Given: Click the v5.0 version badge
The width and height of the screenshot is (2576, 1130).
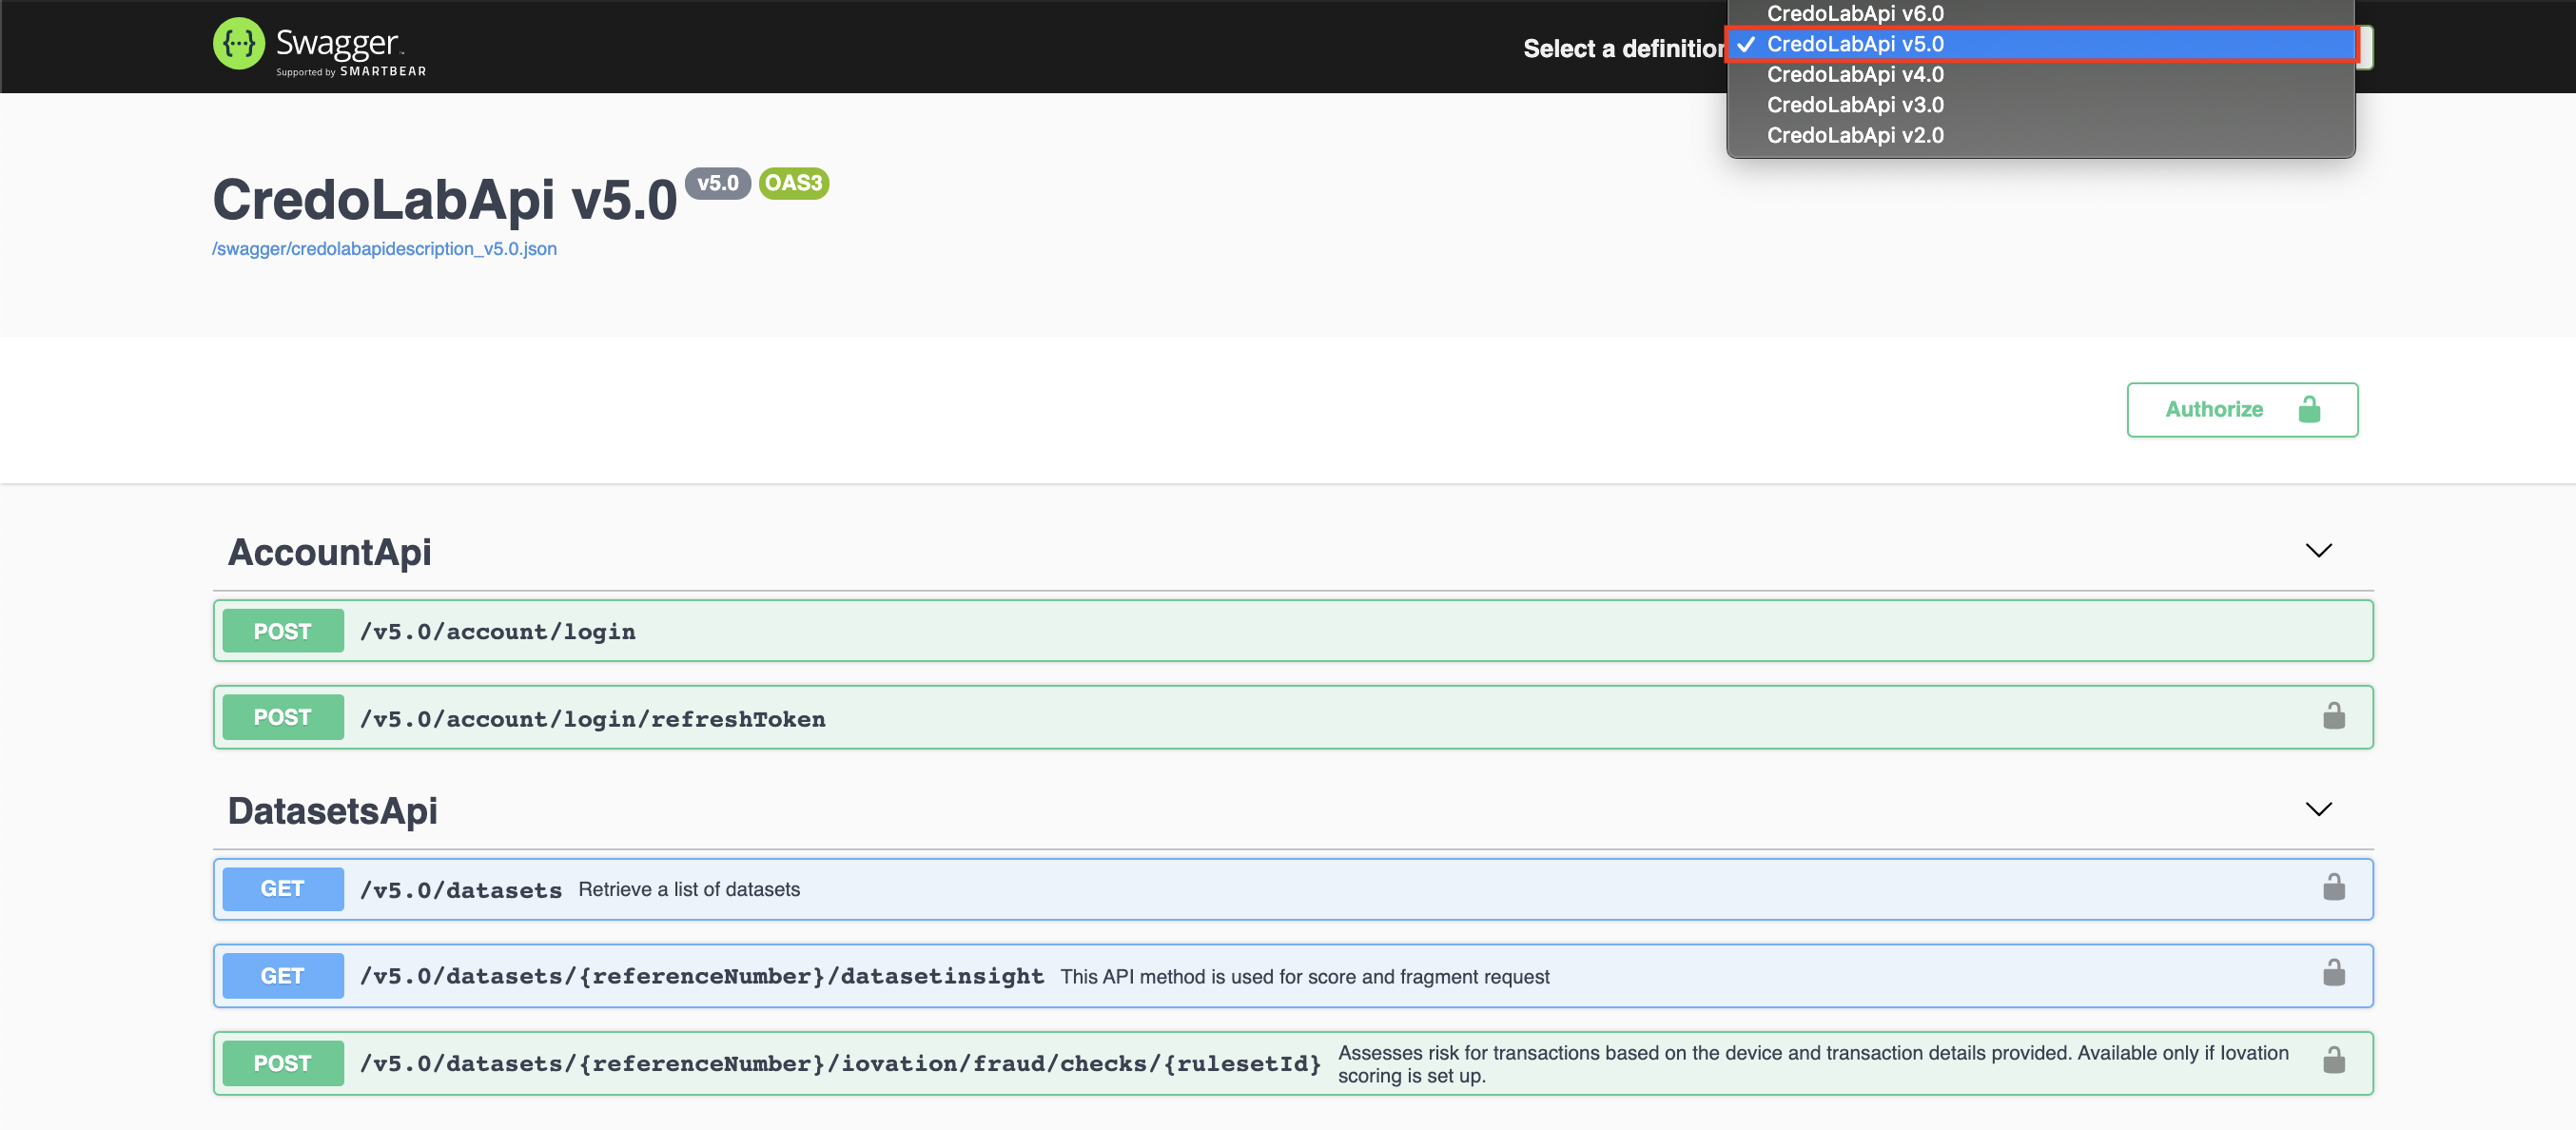Looking at the screenshot, I should (717, 183).
